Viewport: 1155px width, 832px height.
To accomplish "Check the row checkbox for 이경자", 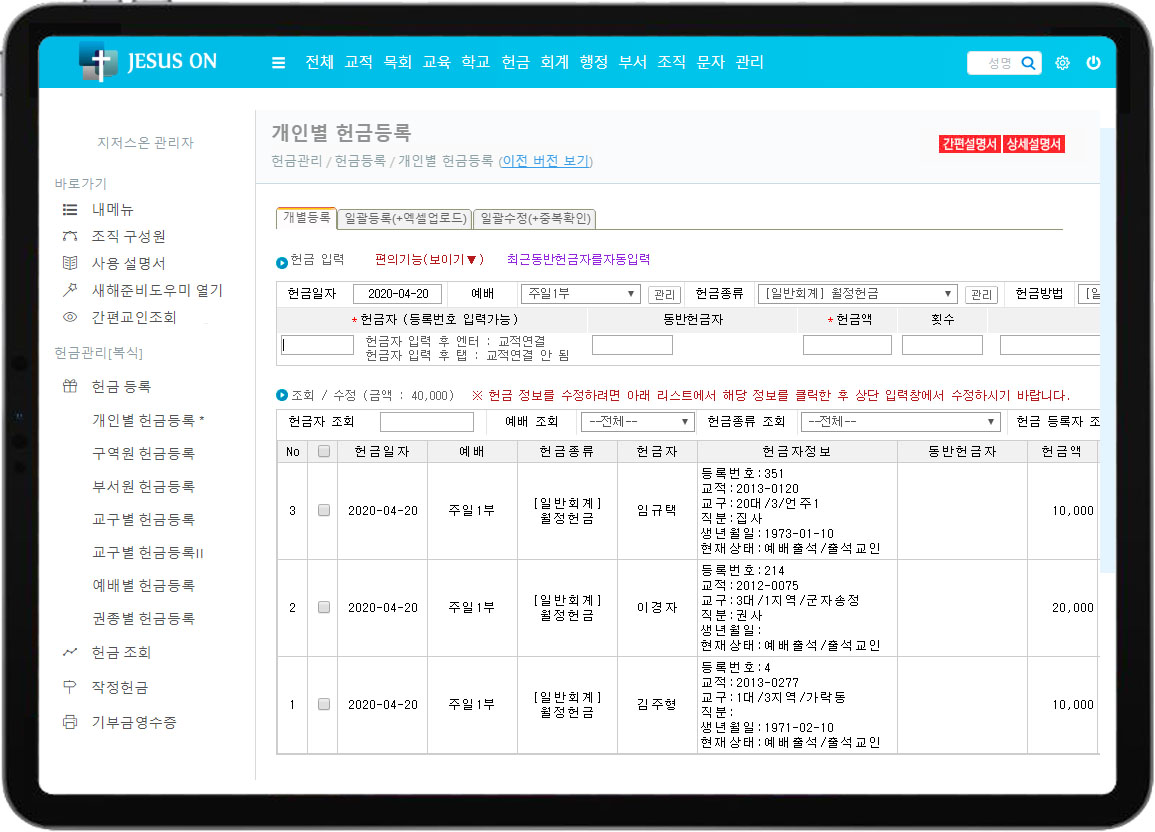I will tap(323, 607).
